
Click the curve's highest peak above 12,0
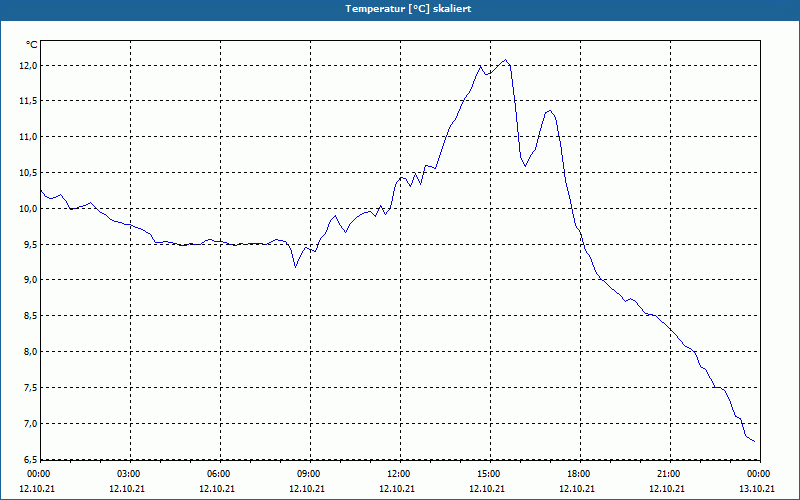tap(505, 60)
